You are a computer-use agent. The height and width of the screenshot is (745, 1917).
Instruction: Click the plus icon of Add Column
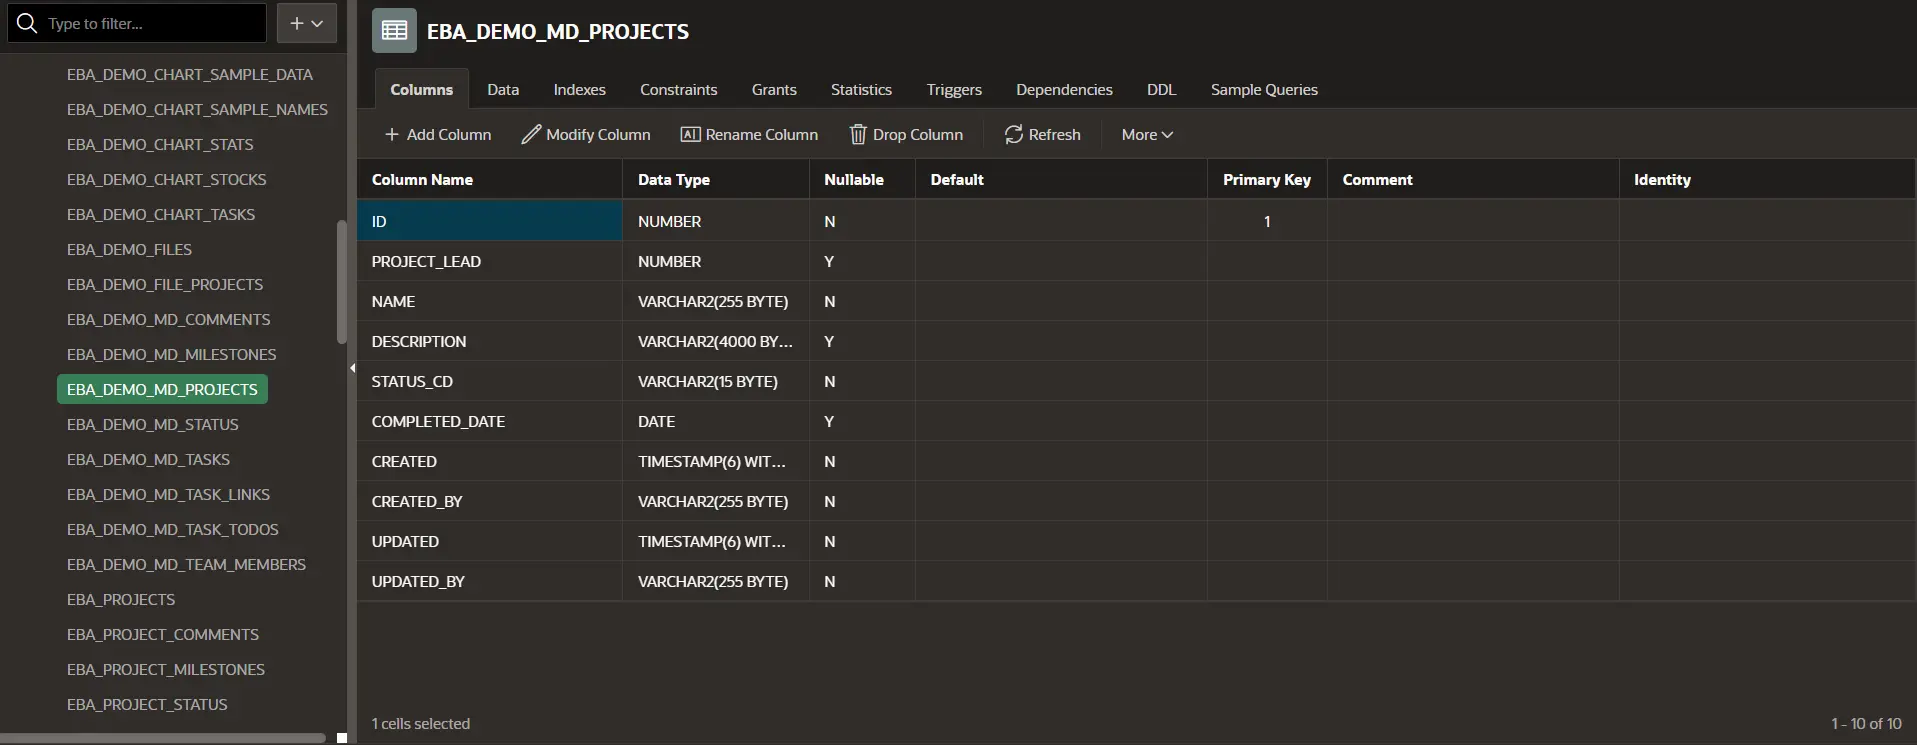[392, 134]
